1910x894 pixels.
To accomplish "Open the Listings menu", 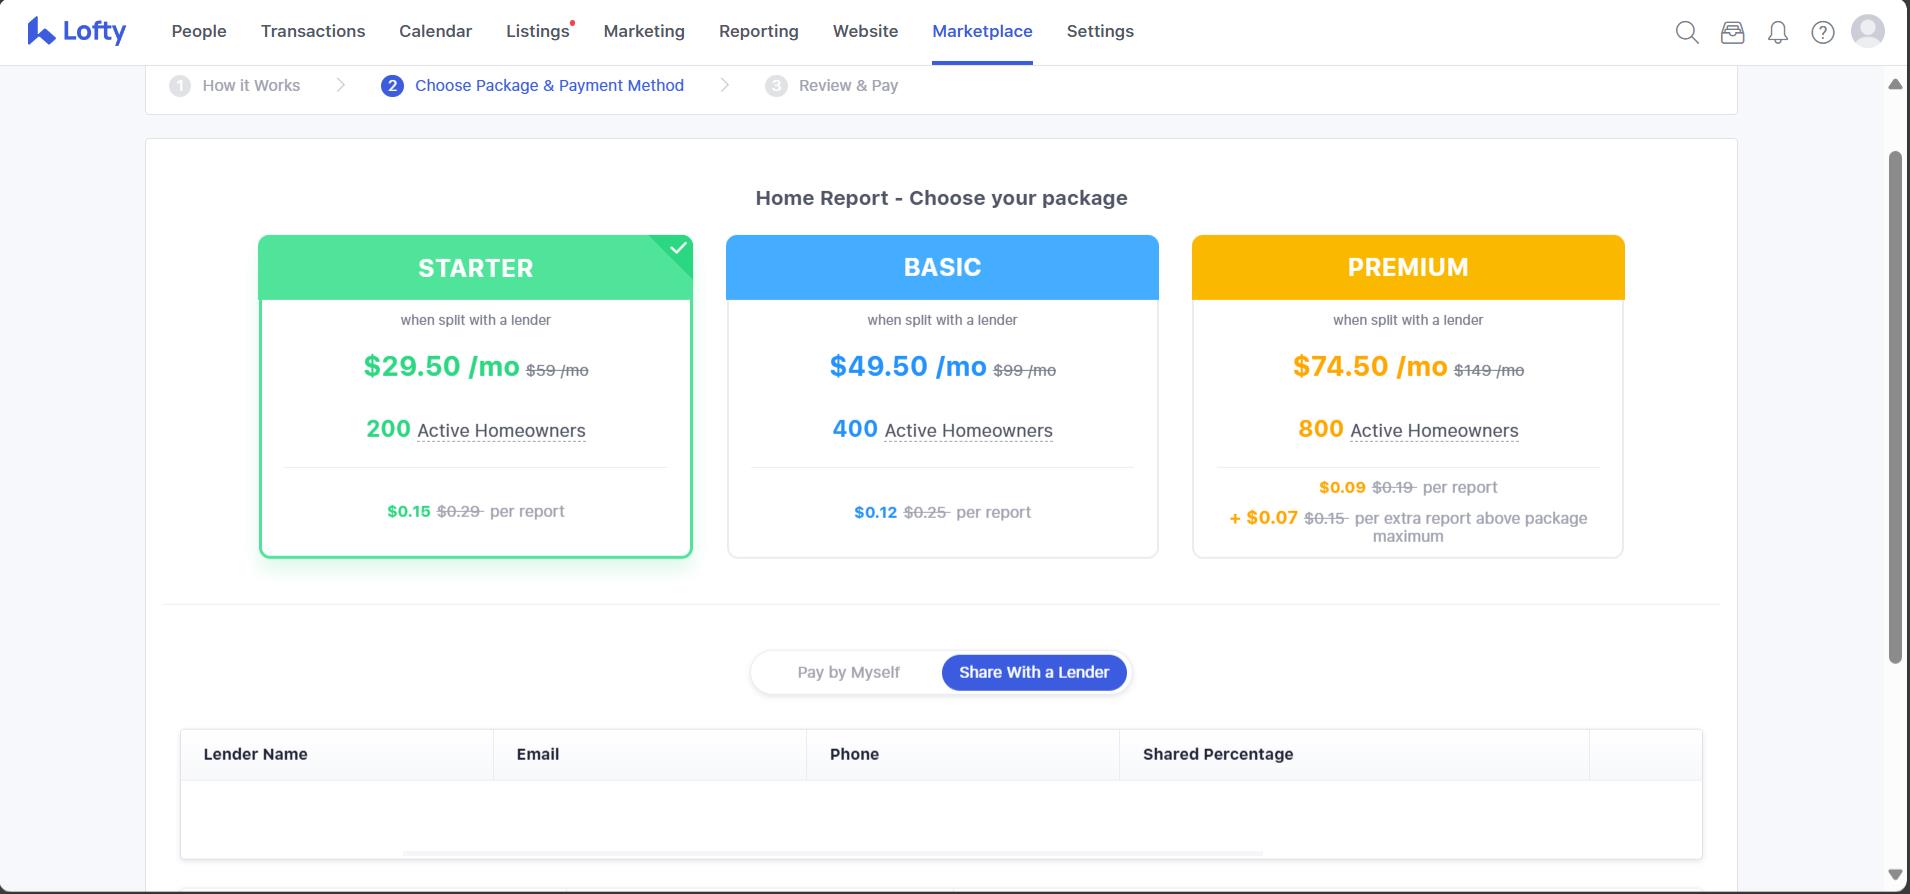I will point(538,31).
